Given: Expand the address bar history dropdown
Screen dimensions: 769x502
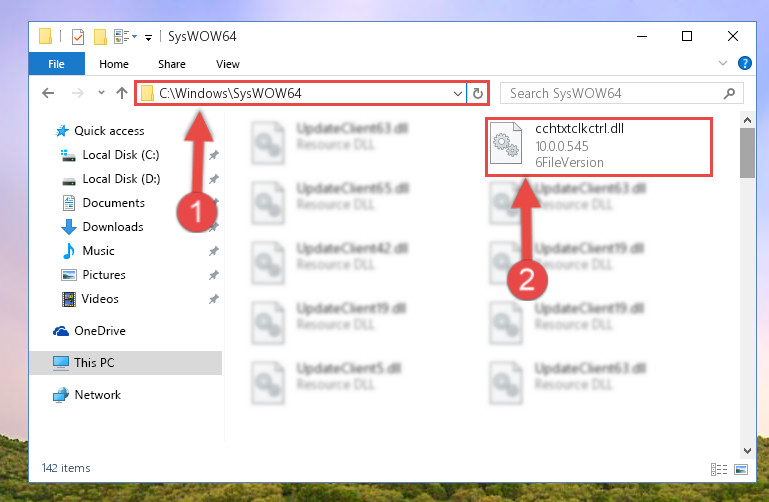Looking at the screenshot, I should [x=457, y=93].
